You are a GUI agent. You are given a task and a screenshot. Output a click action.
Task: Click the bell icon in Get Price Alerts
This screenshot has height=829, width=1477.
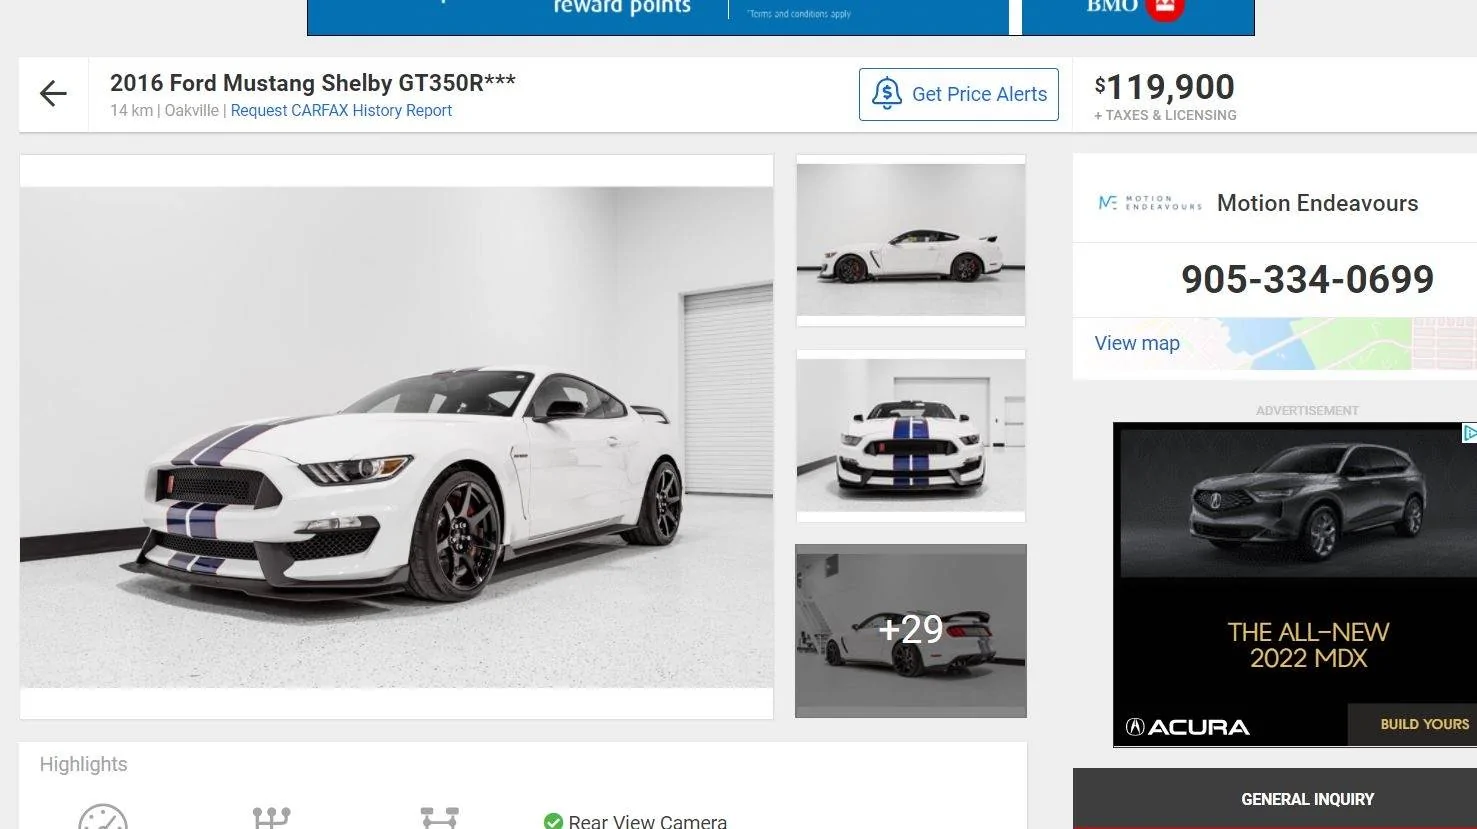886,94
